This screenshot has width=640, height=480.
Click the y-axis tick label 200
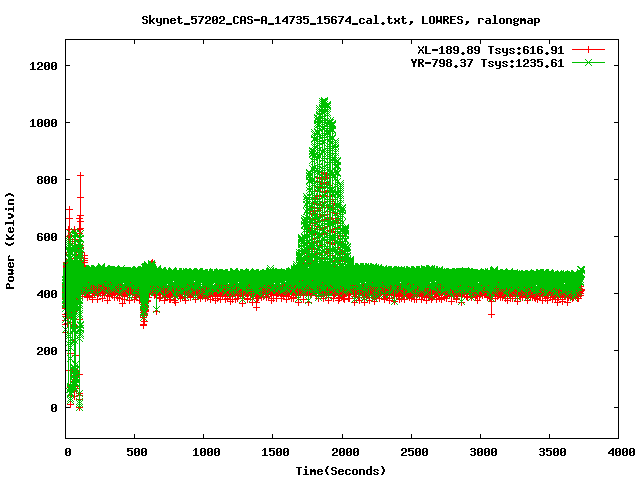coord(47,351)
